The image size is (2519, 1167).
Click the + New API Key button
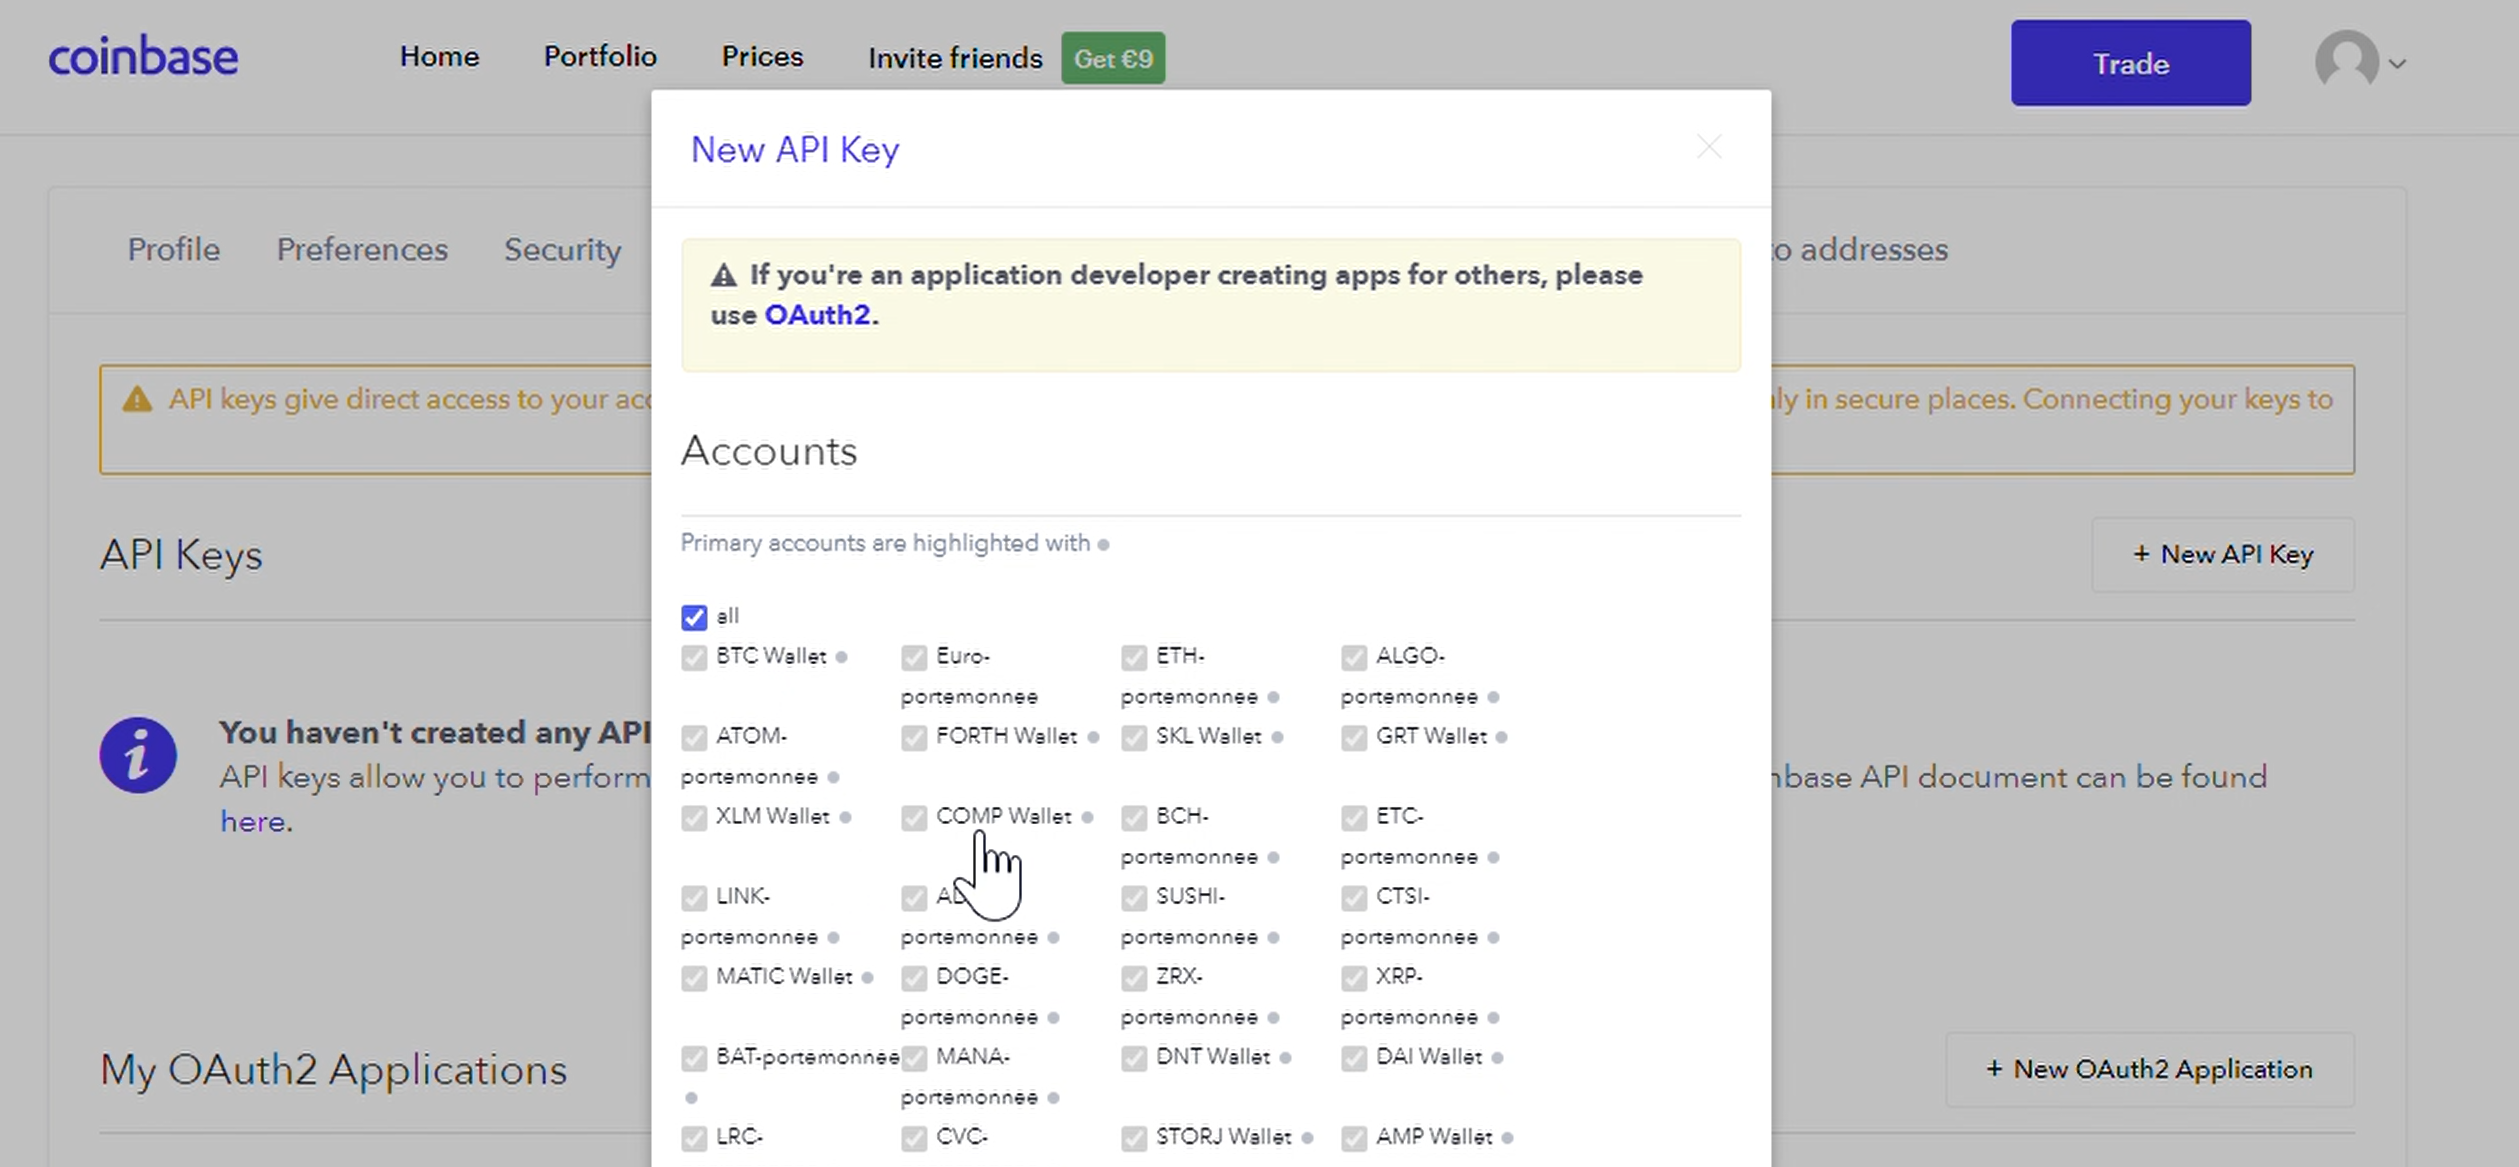point(2223,554)
